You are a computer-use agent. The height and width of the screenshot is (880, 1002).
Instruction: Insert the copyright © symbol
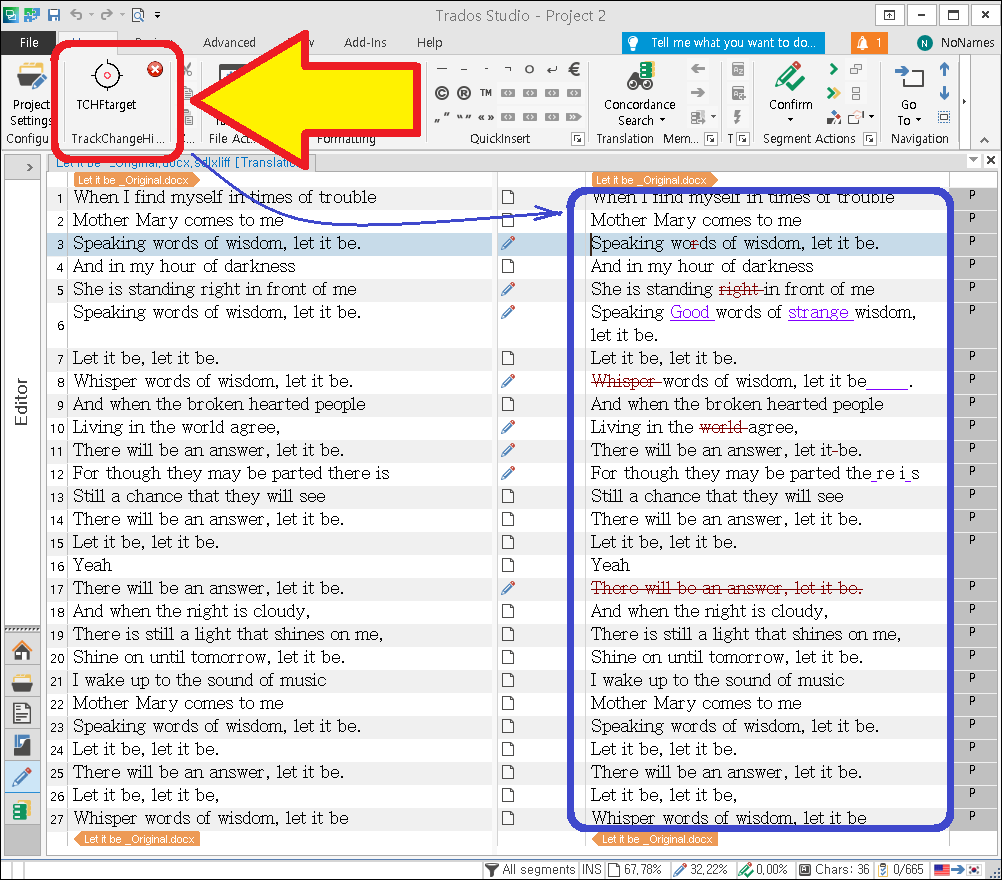pos(442,93)
